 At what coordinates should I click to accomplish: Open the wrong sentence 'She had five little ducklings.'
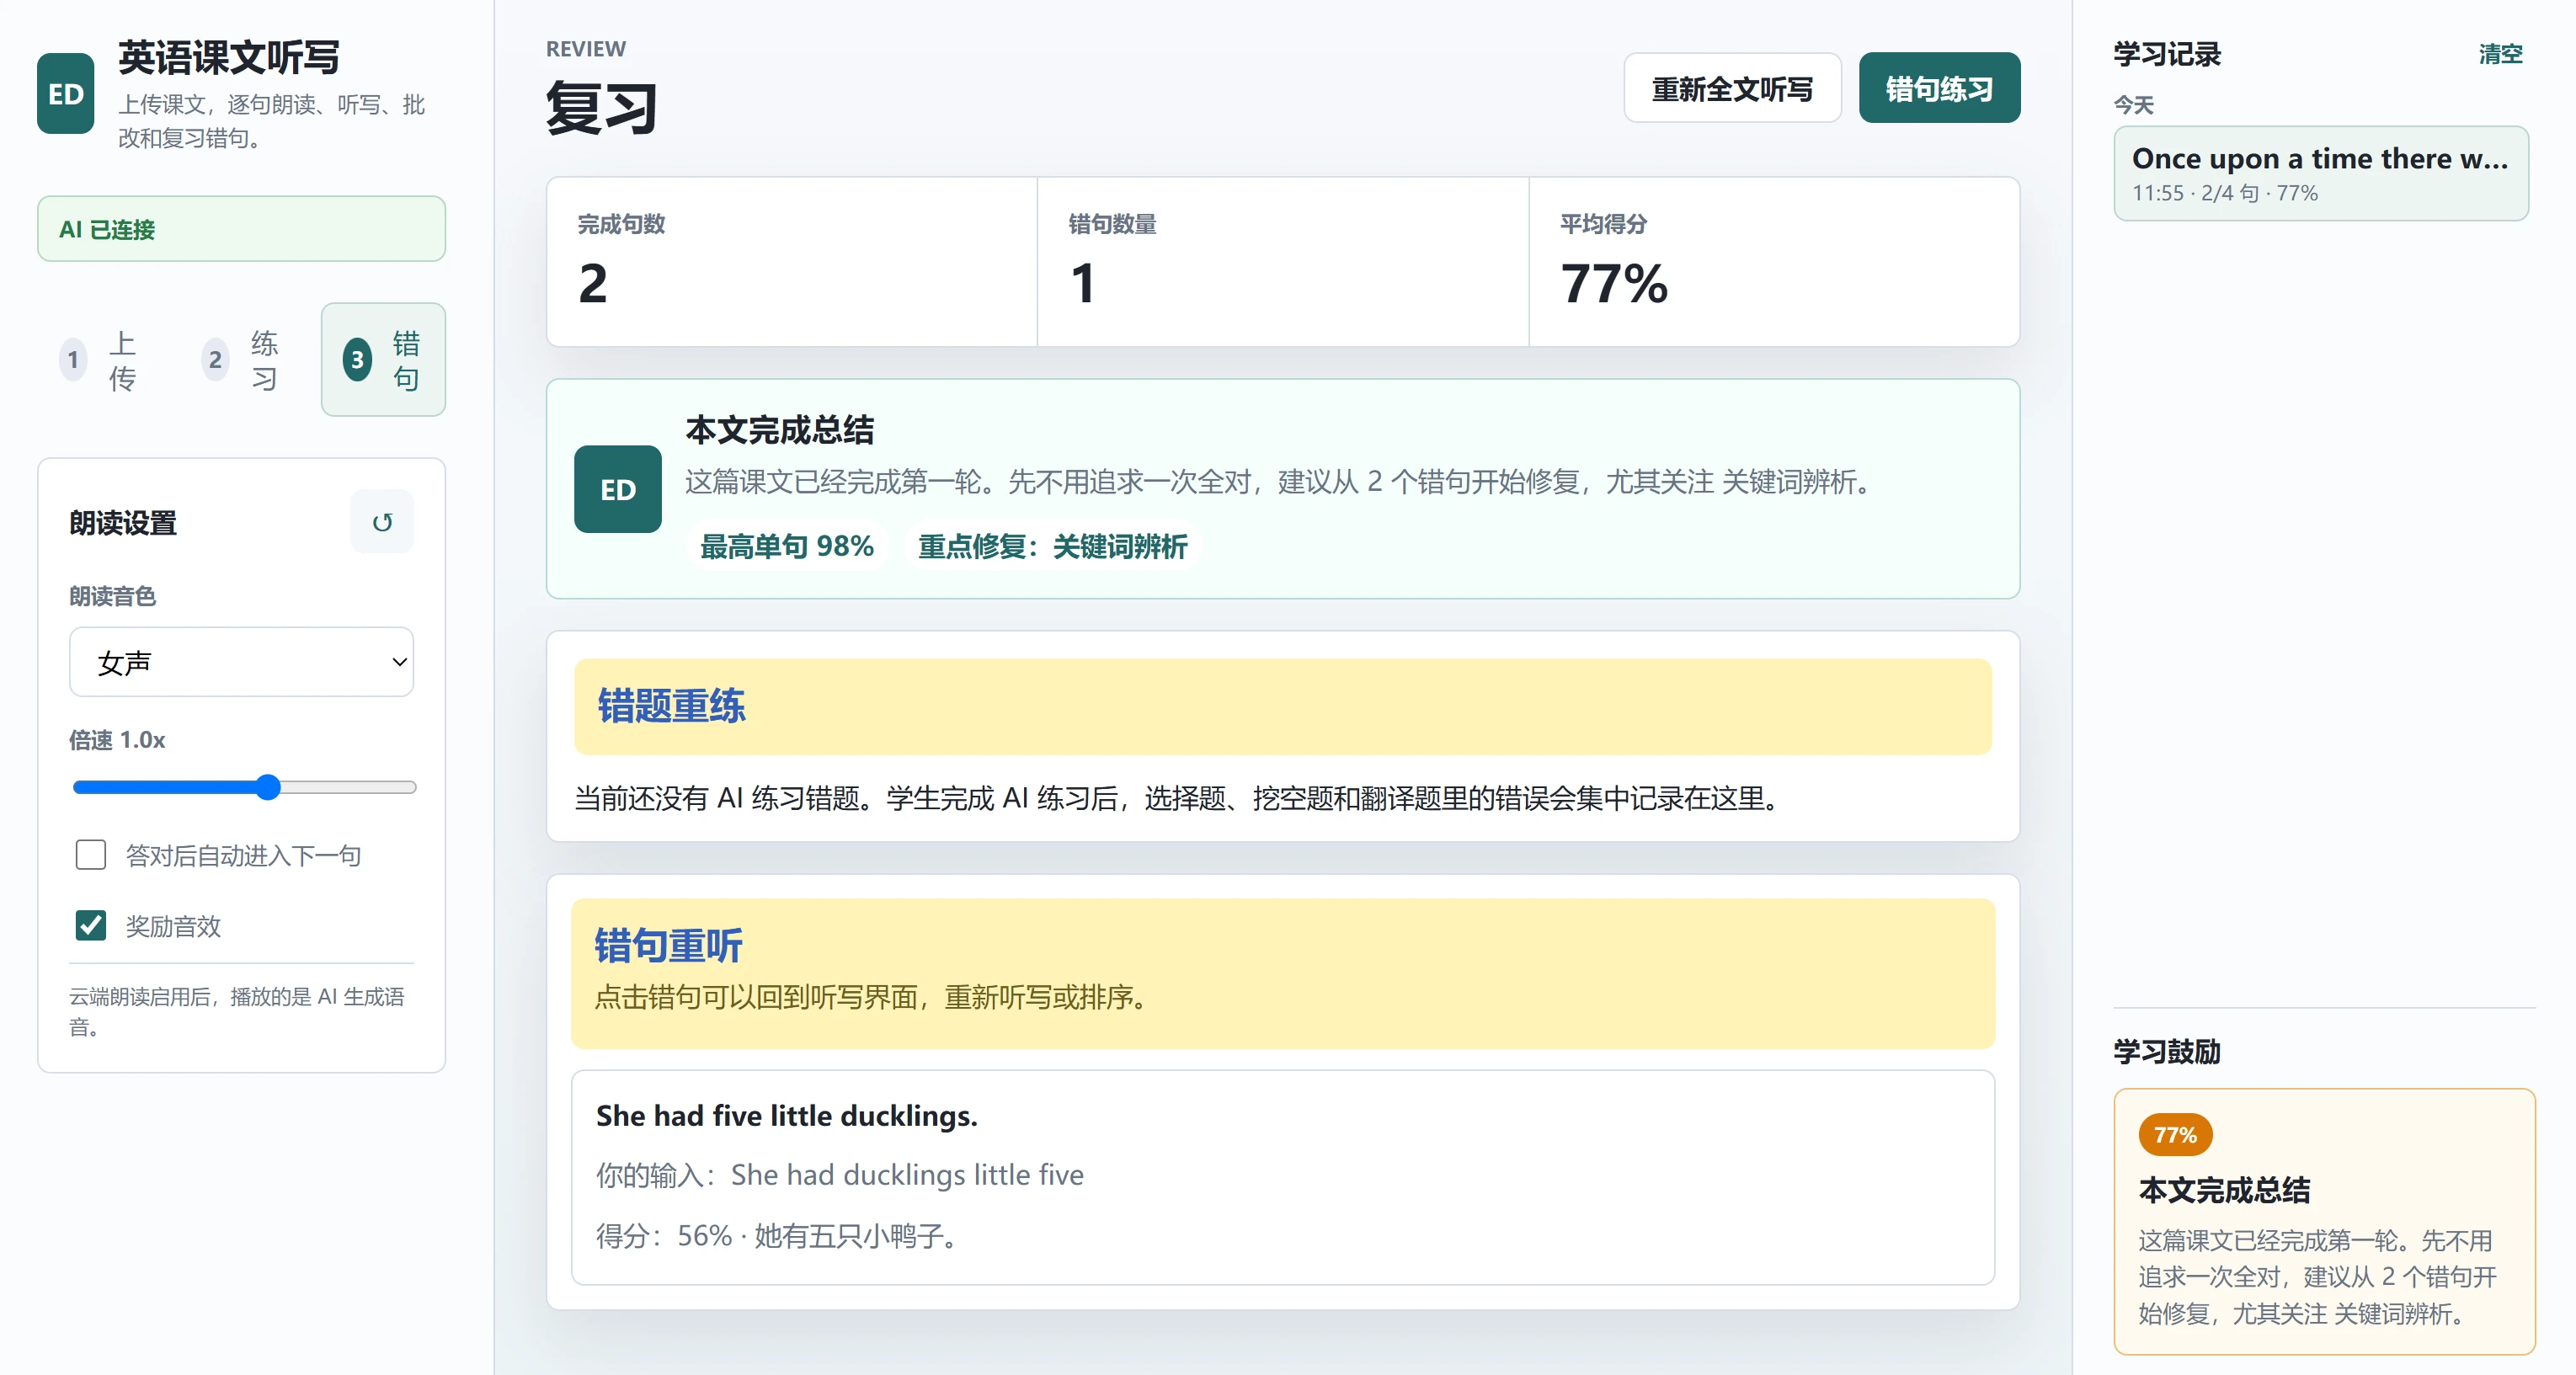tap(1282, 1177)
